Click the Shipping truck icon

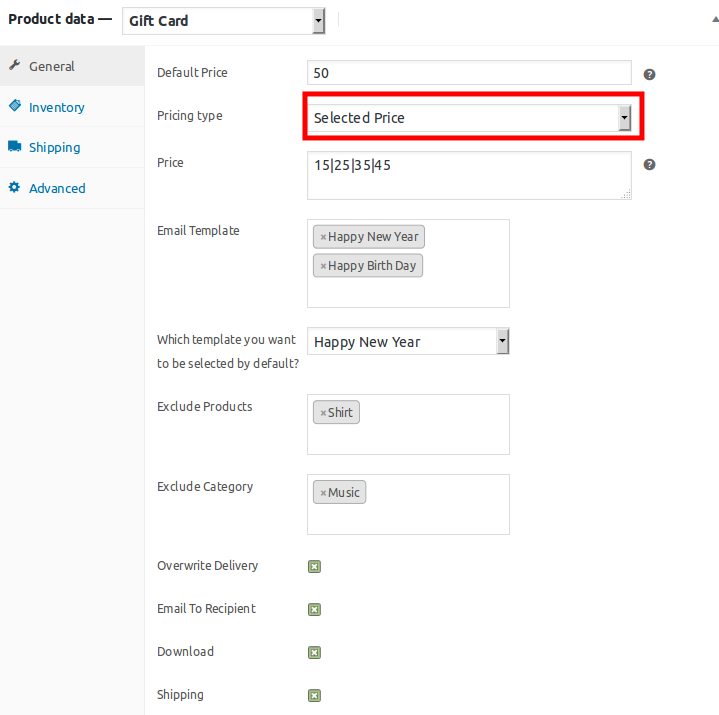[15, 146]
